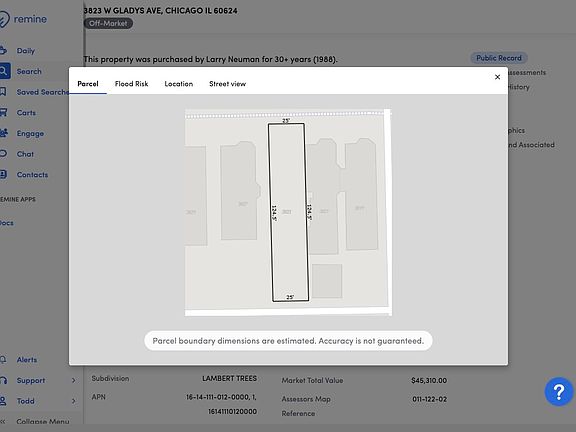Open the Street view tab
The height and width of the screenshot is (432, 576).
point(227,84)
